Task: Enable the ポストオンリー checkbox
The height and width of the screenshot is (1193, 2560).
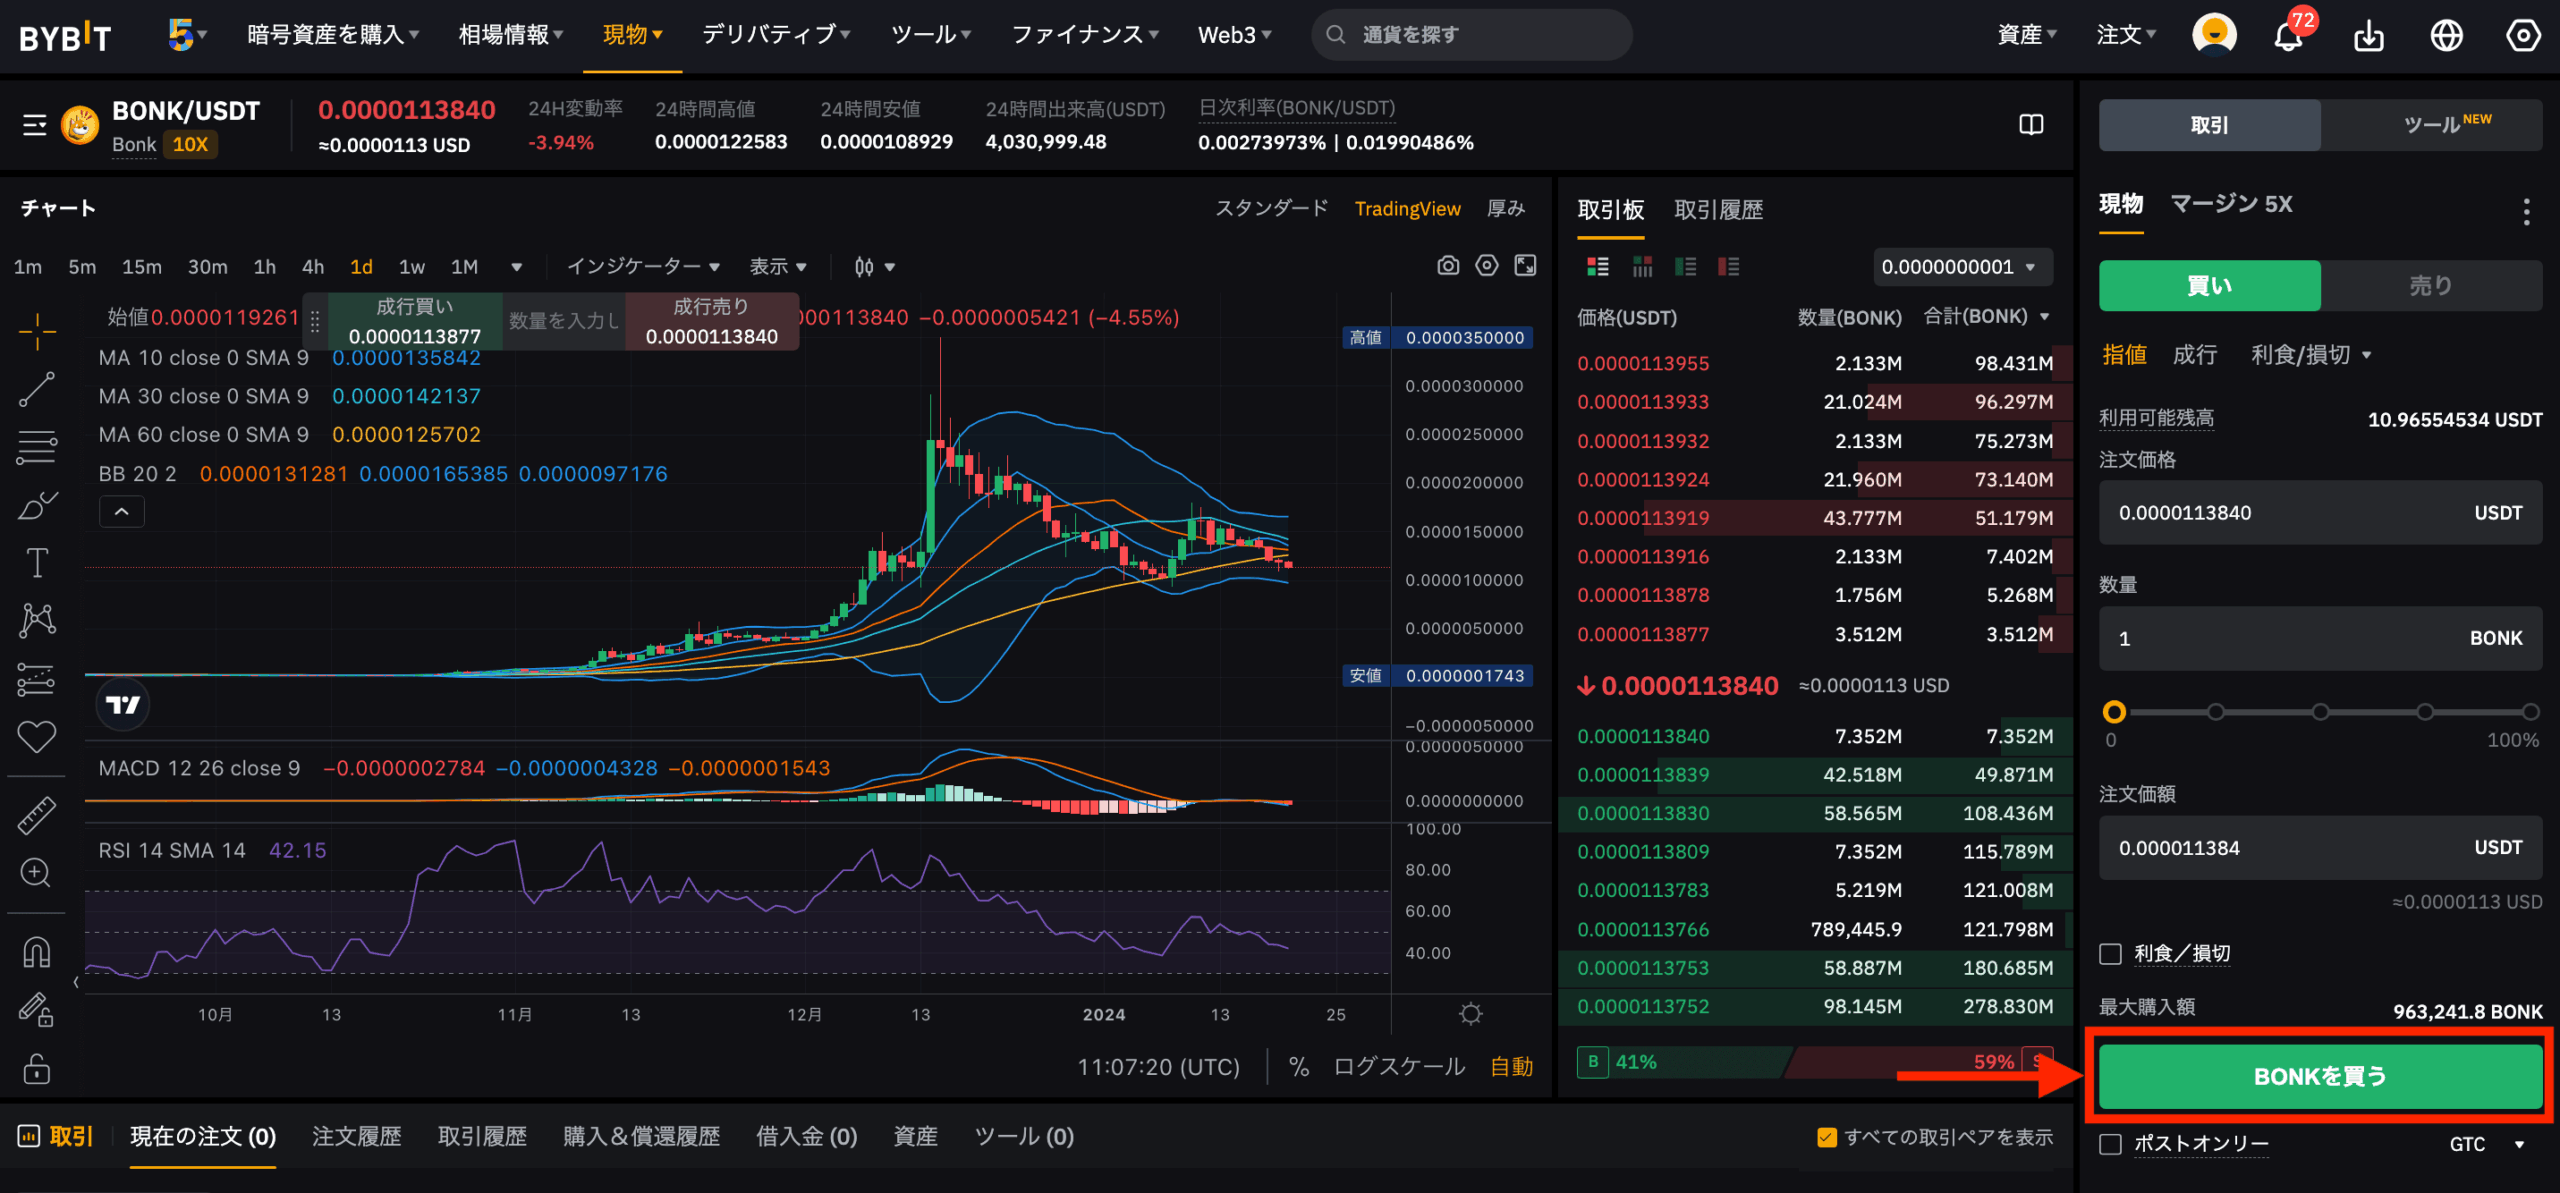Action: point(2110,1143)
